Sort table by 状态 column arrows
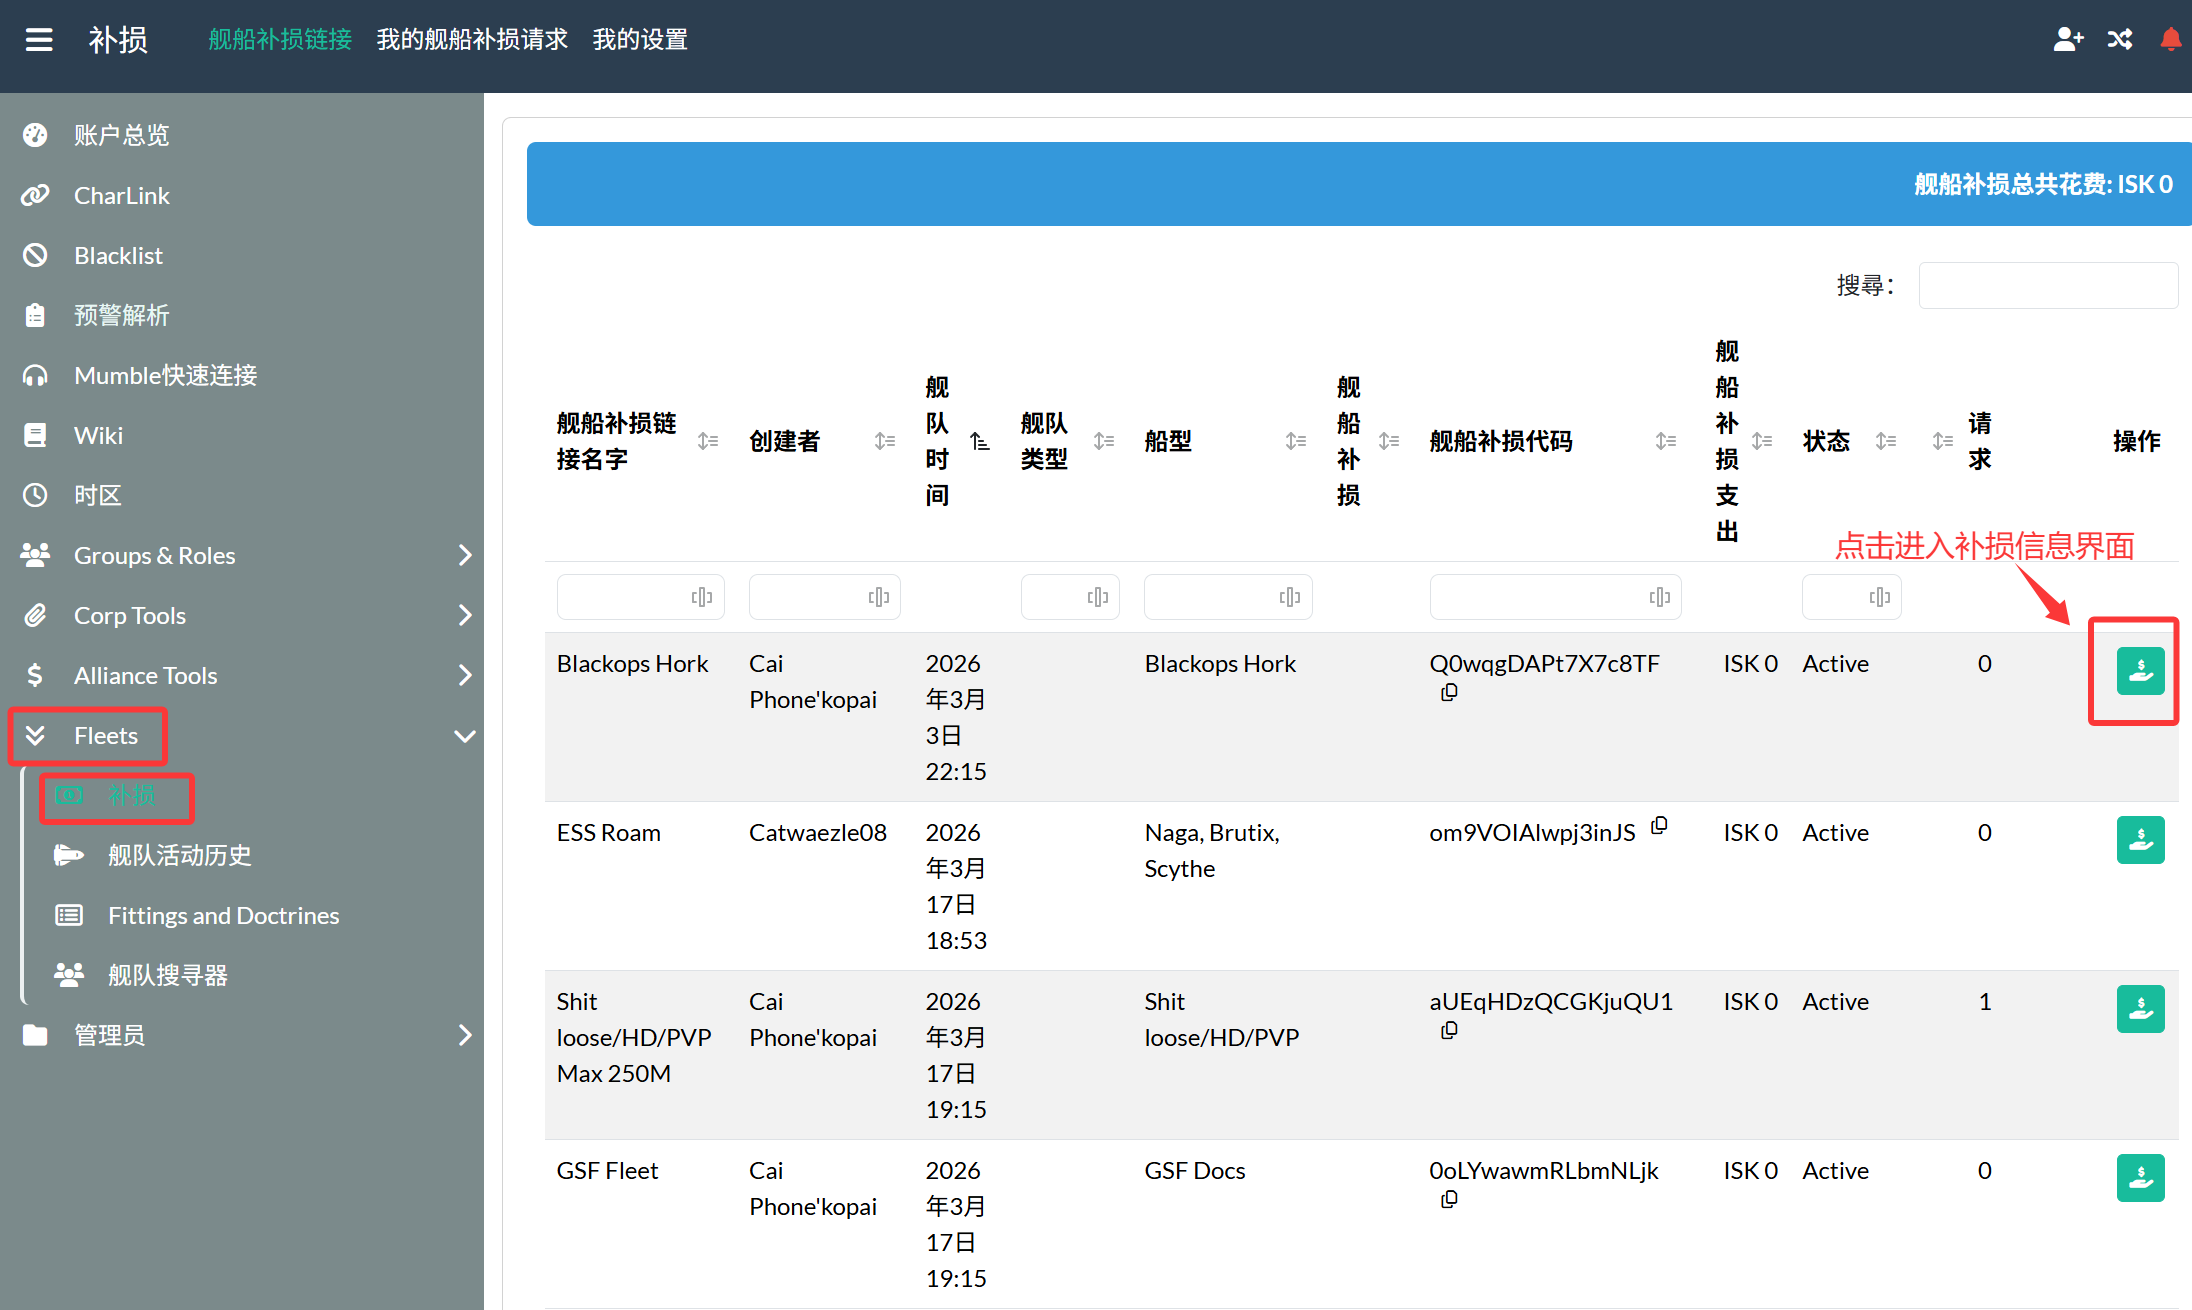Viewport: 2192px width, 1310px height. coord(1885,441)
